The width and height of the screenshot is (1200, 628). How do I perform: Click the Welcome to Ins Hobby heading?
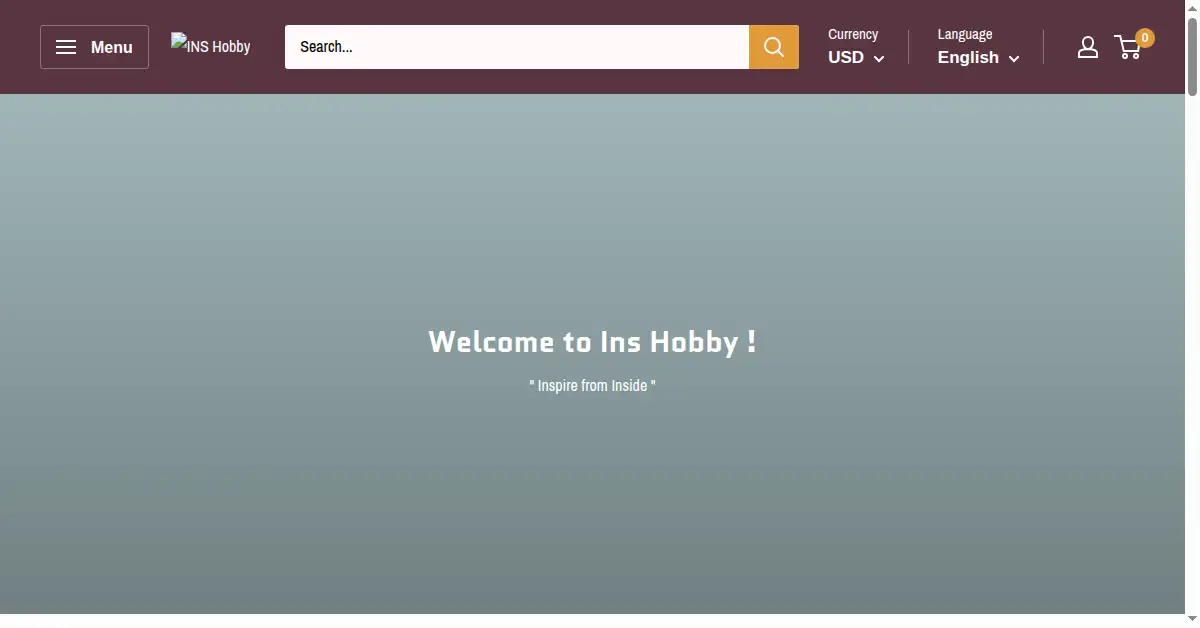(592, 342)
